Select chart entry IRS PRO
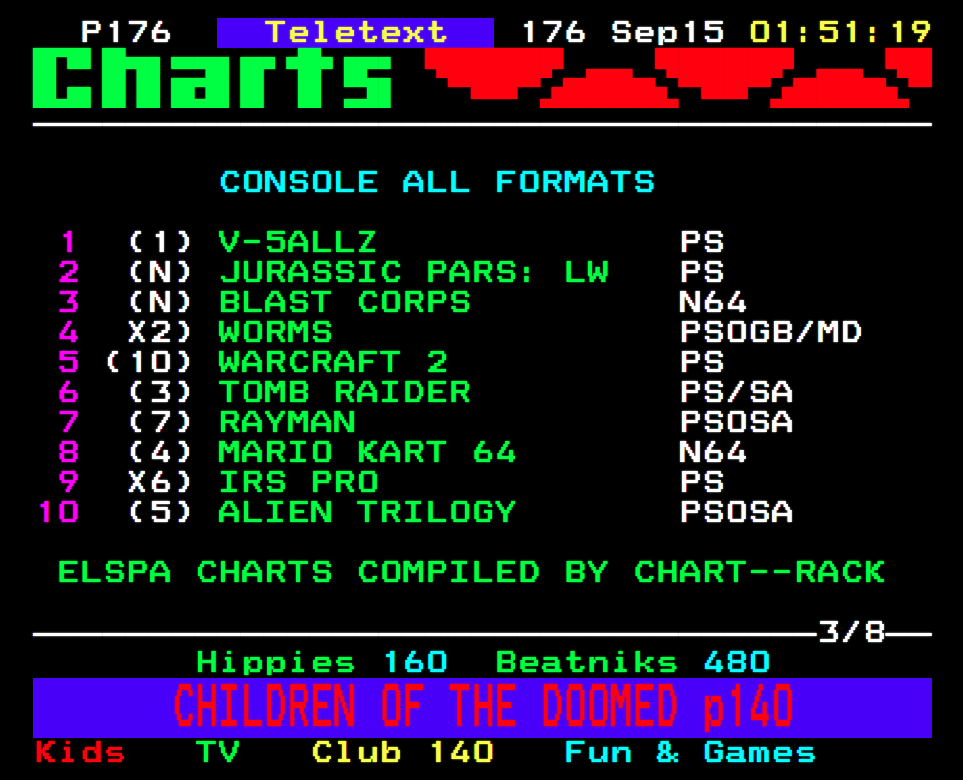The image size is (963, 780). pyautogui.click(x=298, y=482)
